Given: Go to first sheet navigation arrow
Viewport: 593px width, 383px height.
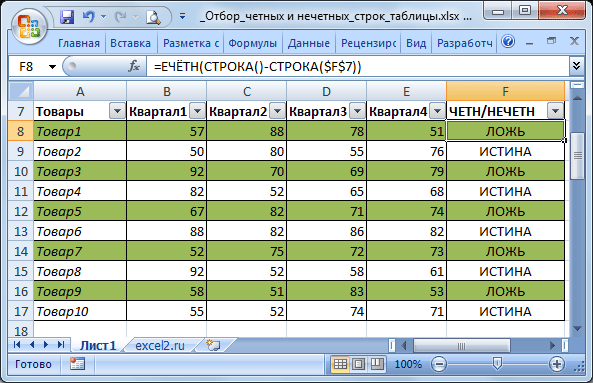Looking at the screenshot, I should [17, 344].
